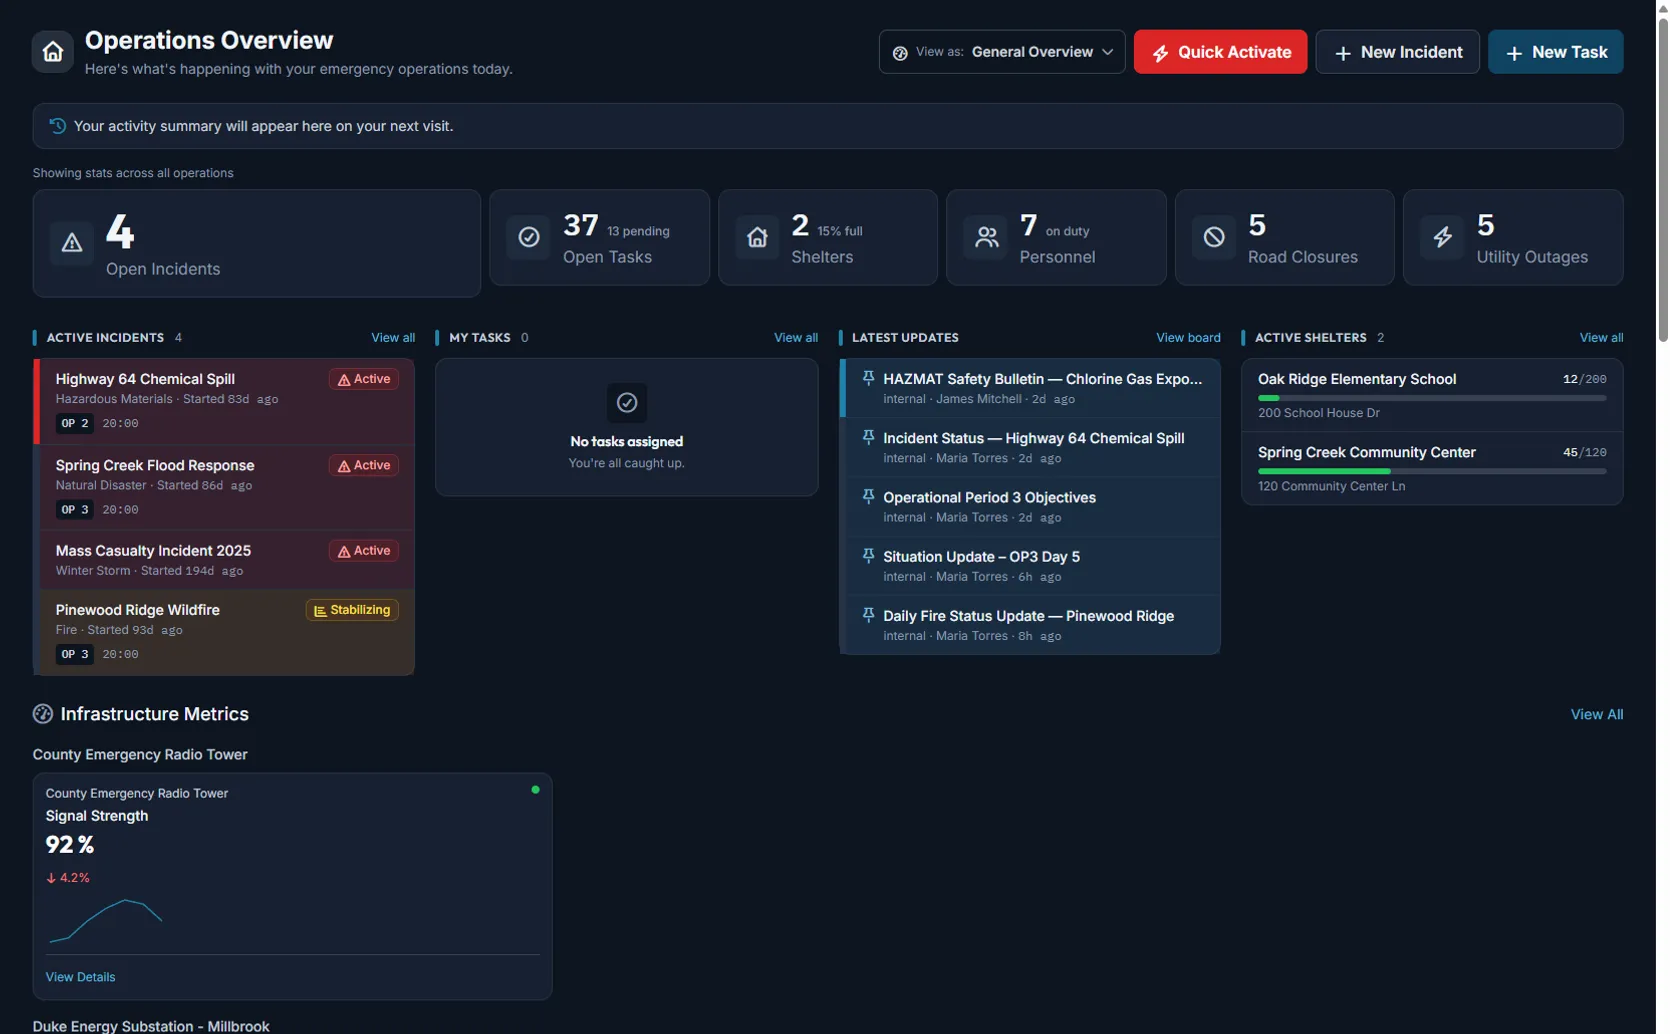
Task: Click the OP 3 tag on Pinewood Ridge Wildfire
Action: (74, 655)
